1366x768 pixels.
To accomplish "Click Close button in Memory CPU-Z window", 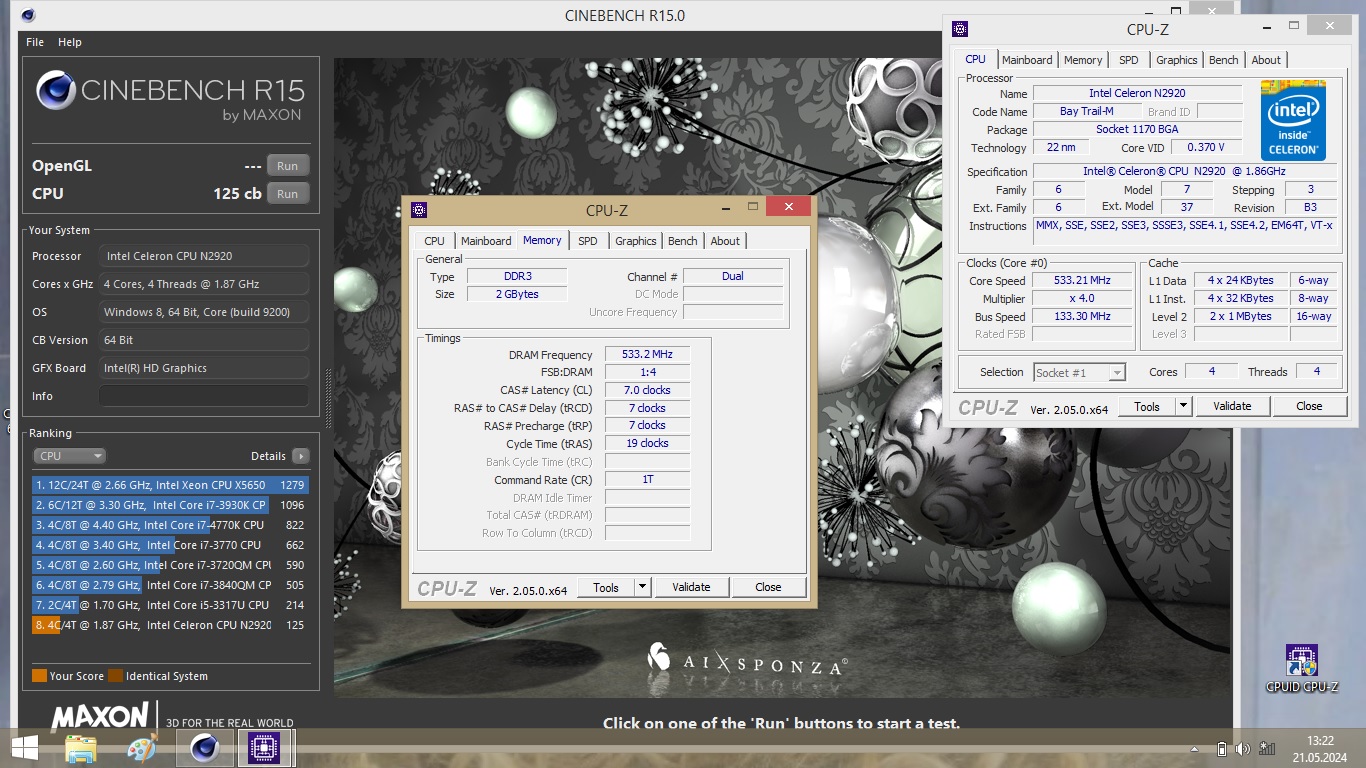I will (768, 588).
